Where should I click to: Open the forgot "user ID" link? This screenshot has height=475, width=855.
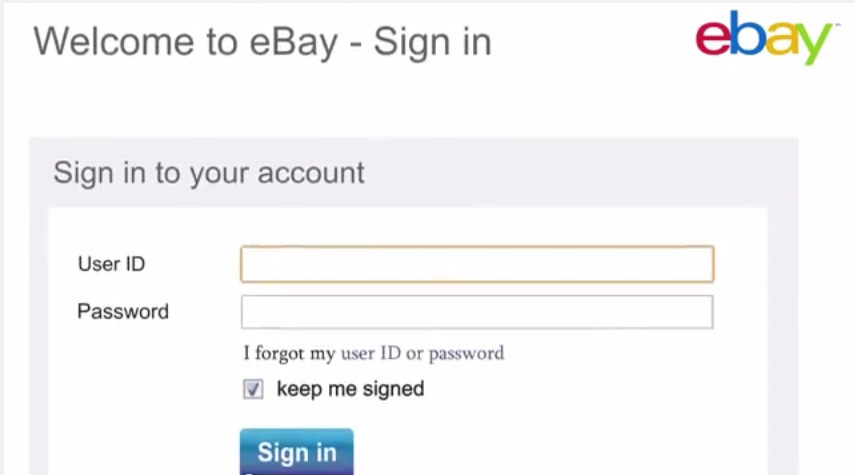pos(371,353)
